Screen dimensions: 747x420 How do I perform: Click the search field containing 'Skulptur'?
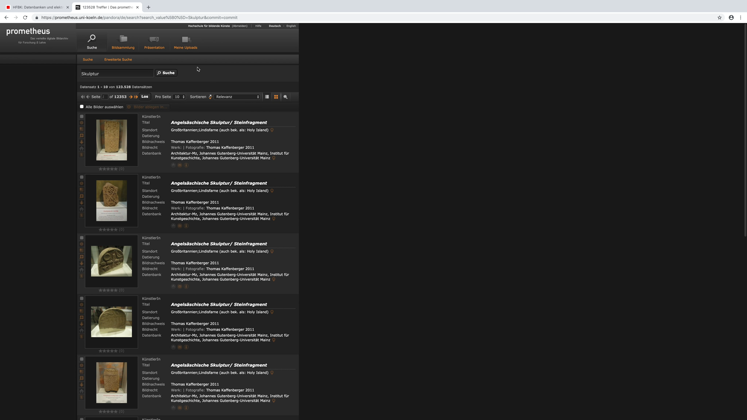pos(115,73)
